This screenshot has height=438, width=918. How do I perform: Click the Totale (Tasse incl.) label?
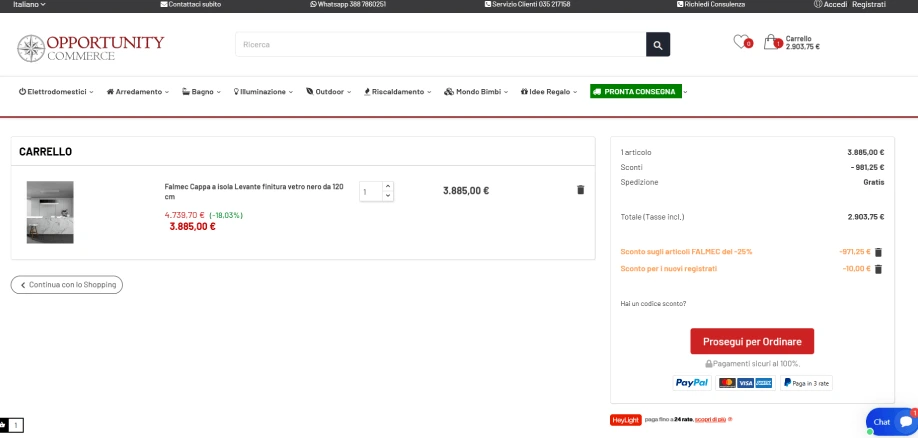(x=652, y=217)
